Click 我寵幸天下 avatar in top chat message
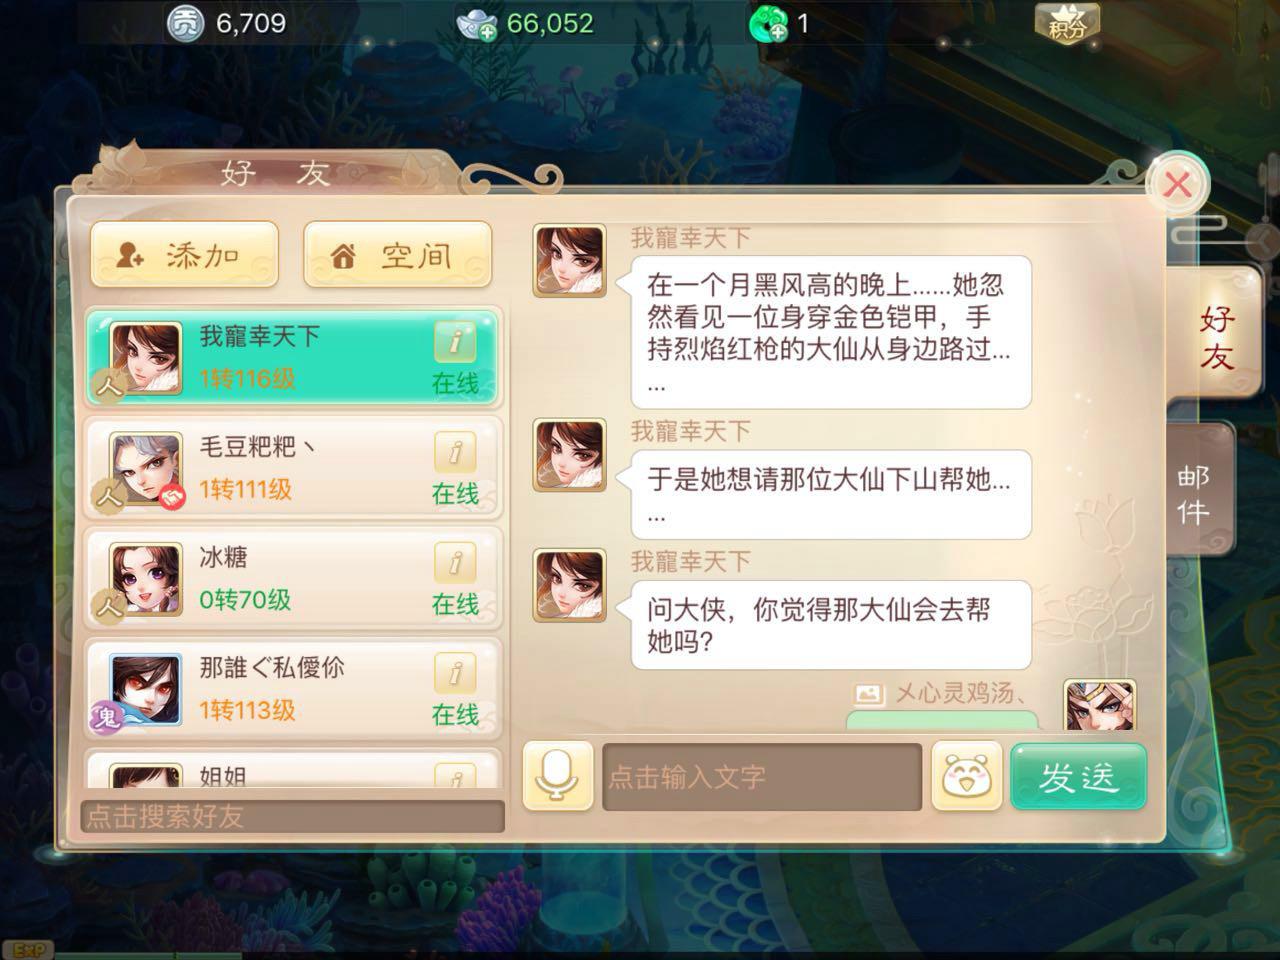The image size is (1280, 960). point(569,261)
